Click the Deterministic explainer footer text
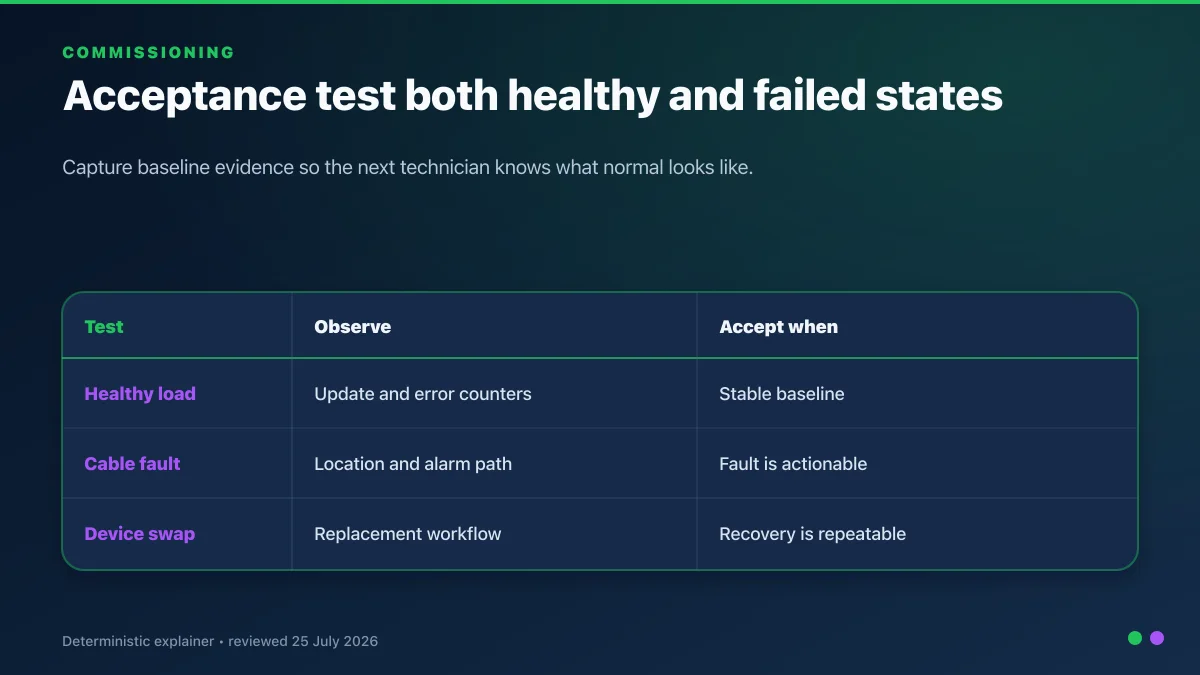The image size is (1200, 675). pyautogui.click(x=138, y=641)
